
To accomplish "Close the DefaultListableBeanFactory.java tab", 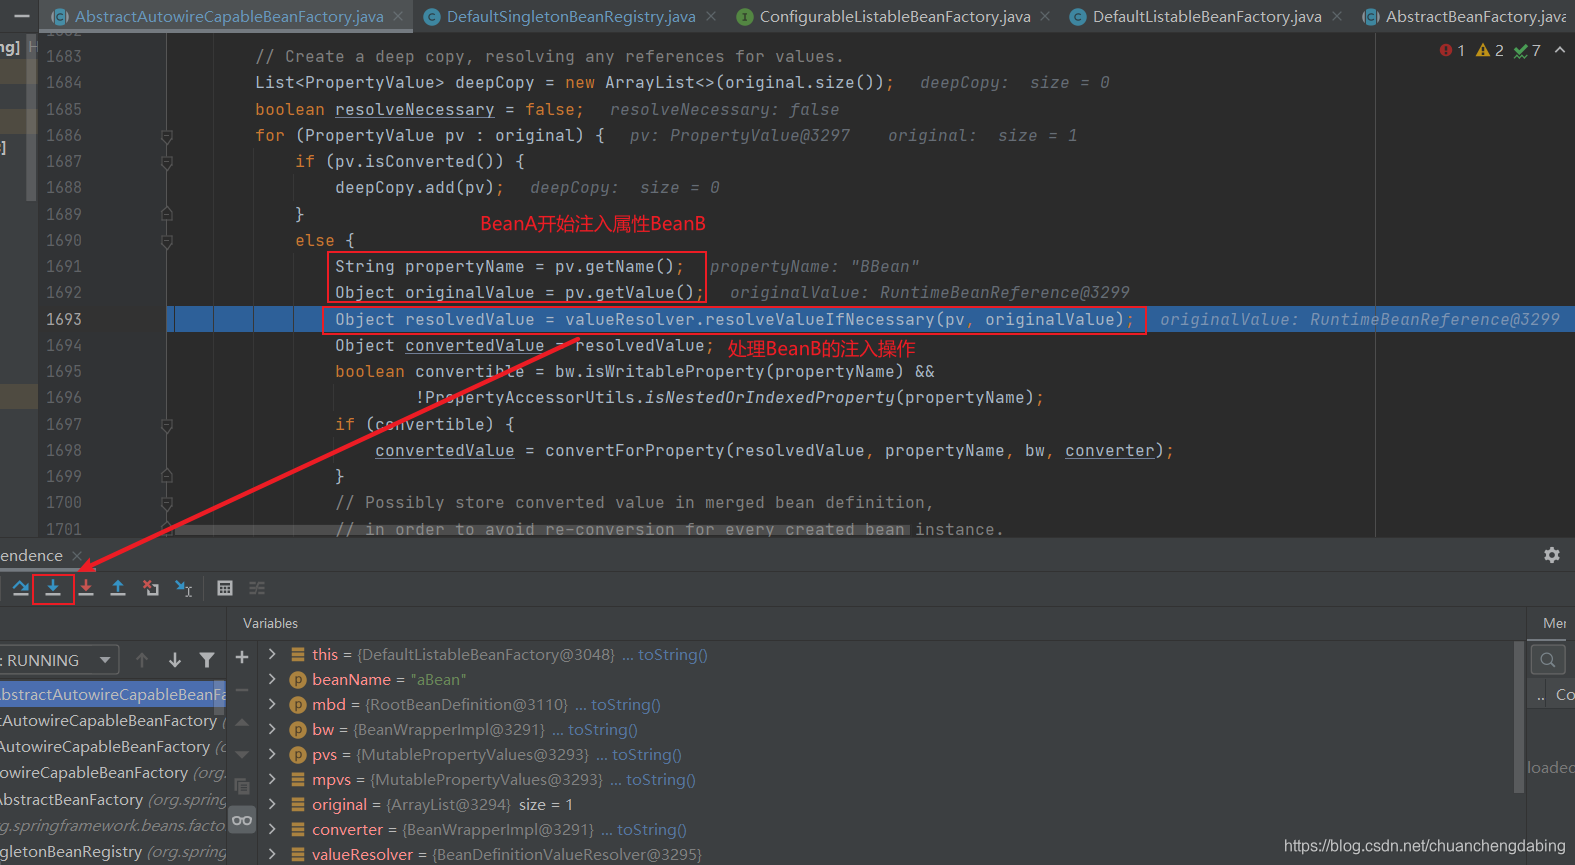I will click(x=1337, y=16).
